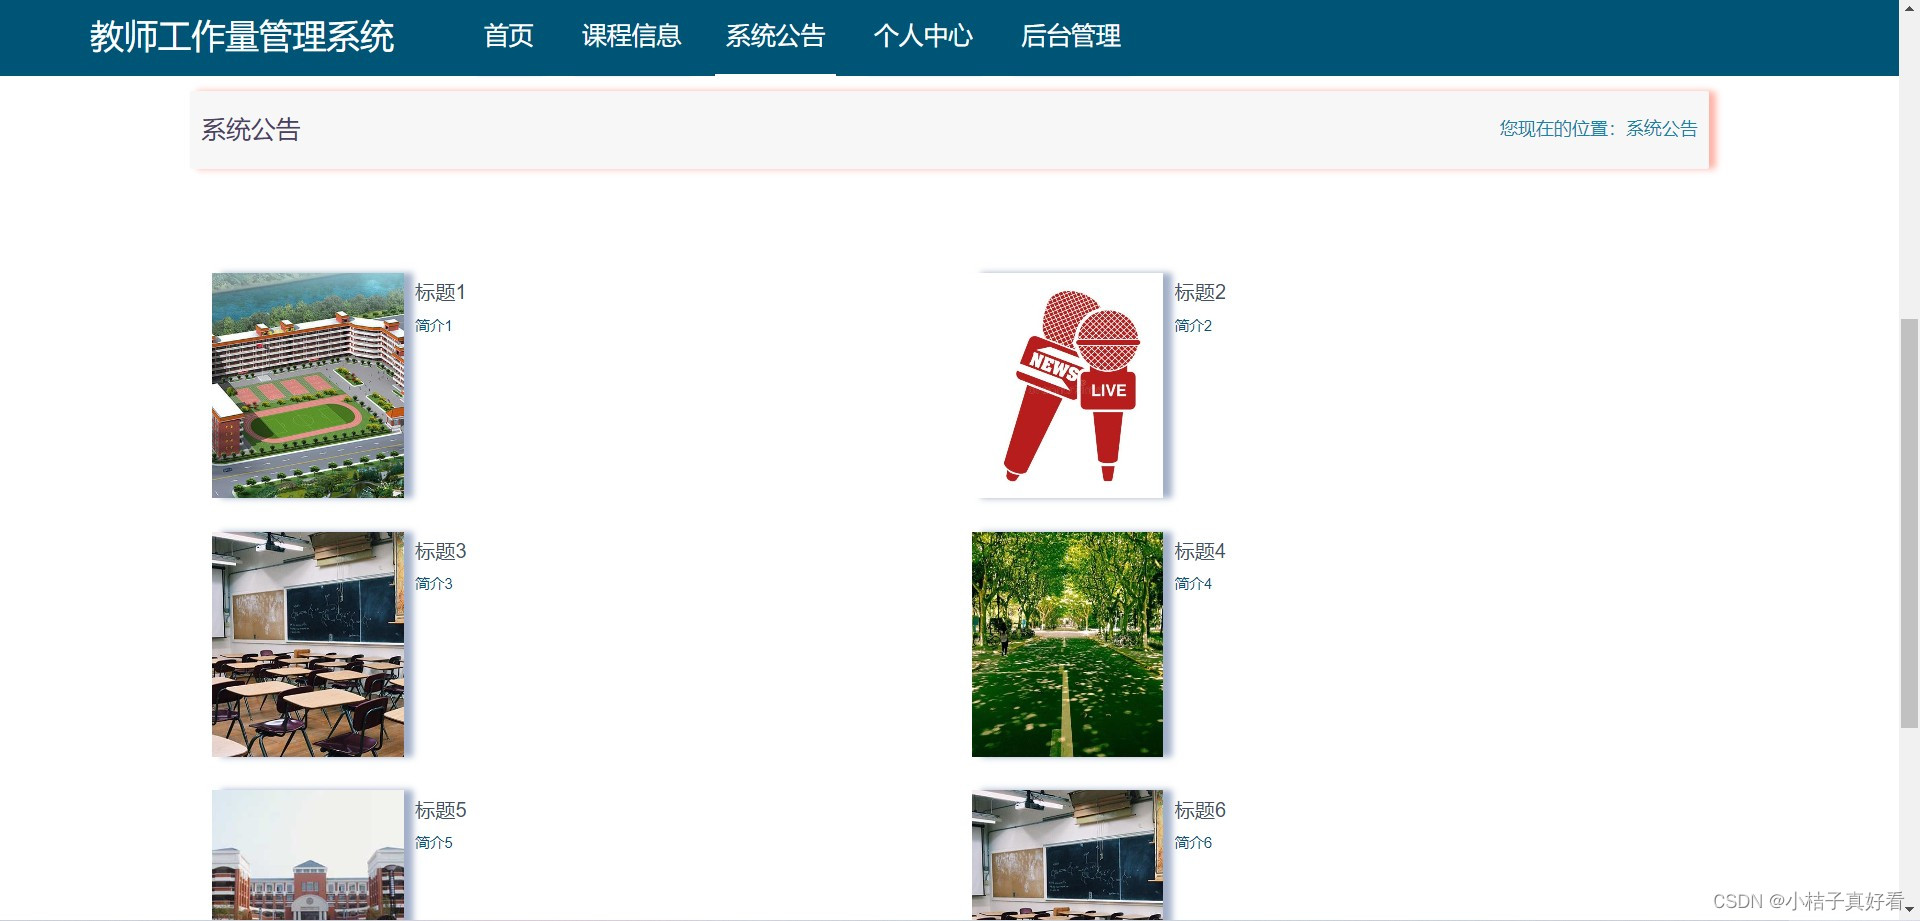Image resolution: width=1920 pixels, height=921 pixels.
Task: Go to the 课程信息 menu item
Action: (631, 36)
